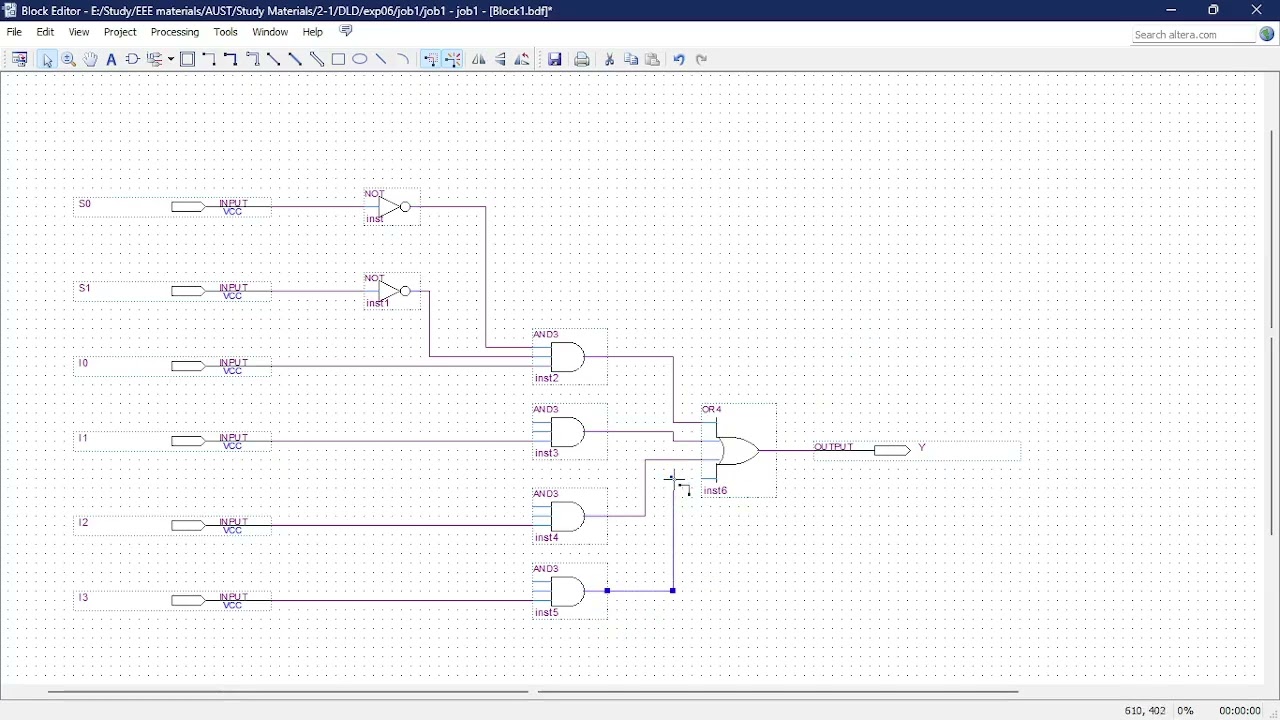Select the AND3 gate inst3

tap(569, 432)
